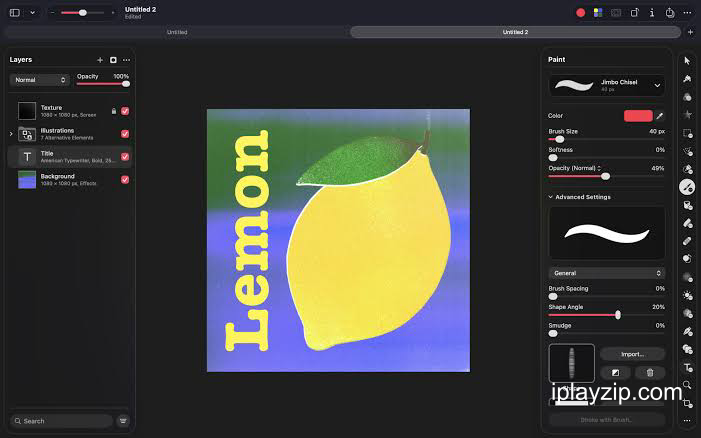Select the Background layer row
The width and height of the screenshot is (701, 438).
click(70, 180)
